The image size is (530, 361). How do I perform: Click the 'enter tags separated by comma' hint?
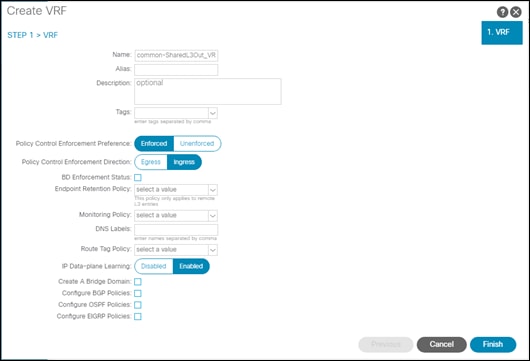(x=173, y=122)
